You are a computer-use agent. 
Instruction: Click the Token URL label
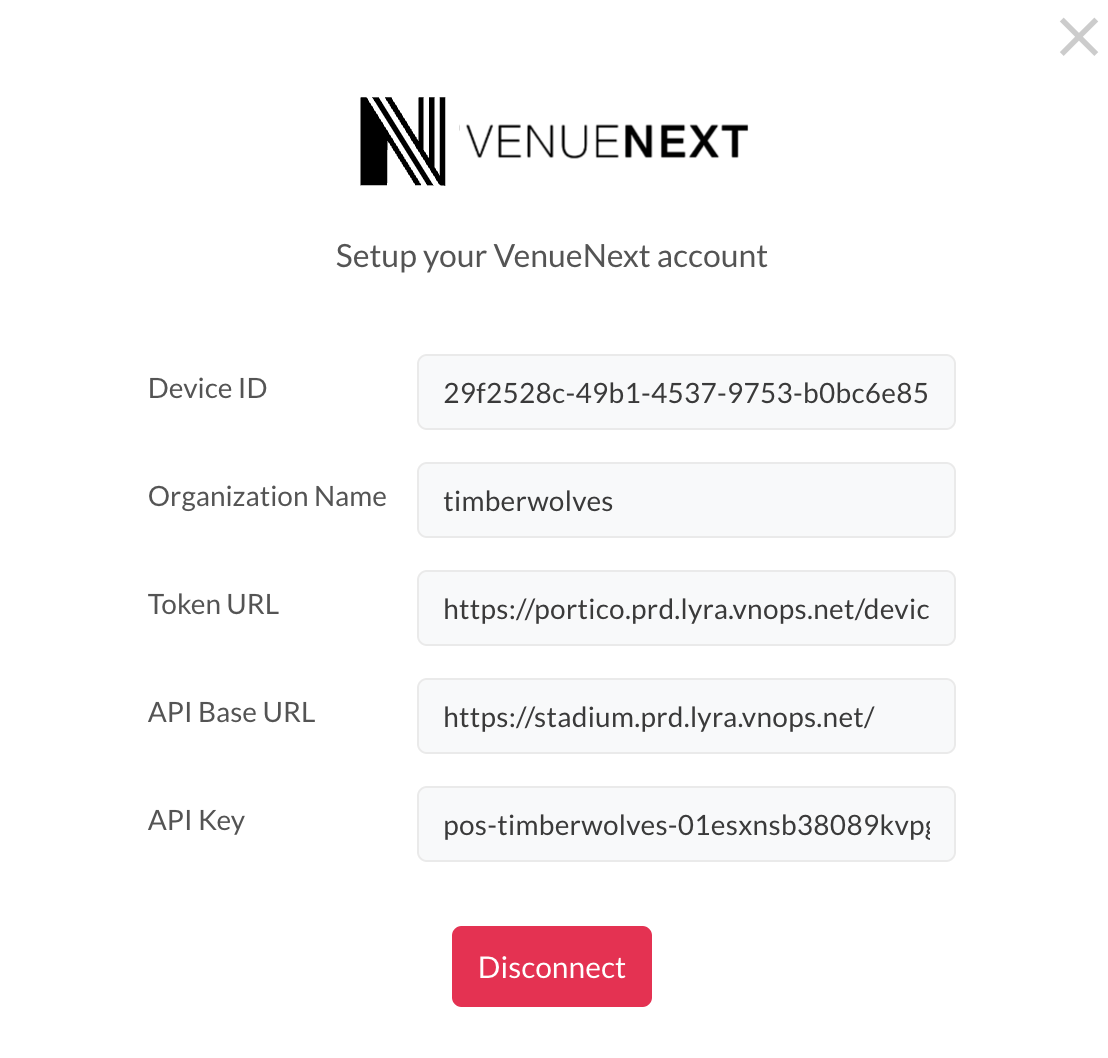coord(213,604)
